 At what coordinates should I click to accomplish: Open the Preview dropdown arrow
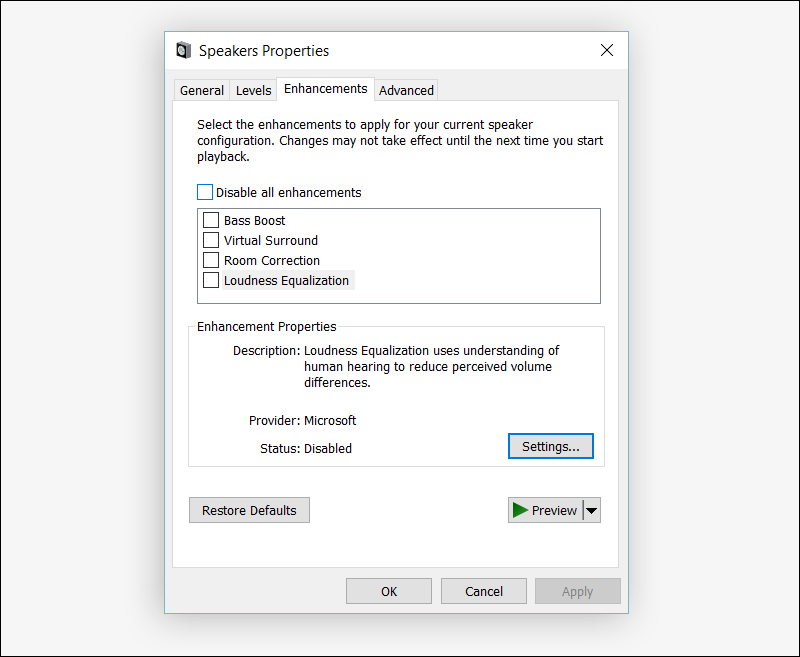tap(591, 510)
